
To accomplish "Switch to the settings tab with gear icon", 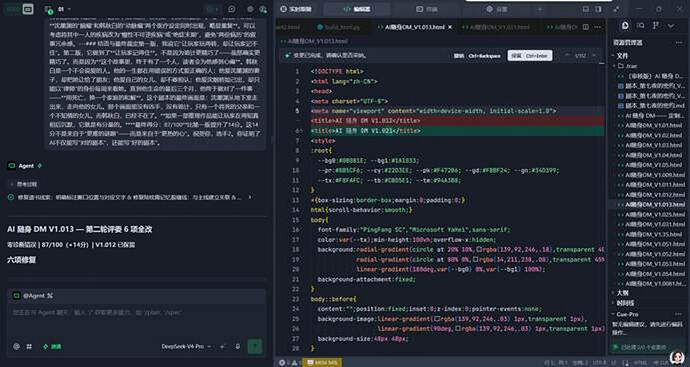I will coord(497,9).
